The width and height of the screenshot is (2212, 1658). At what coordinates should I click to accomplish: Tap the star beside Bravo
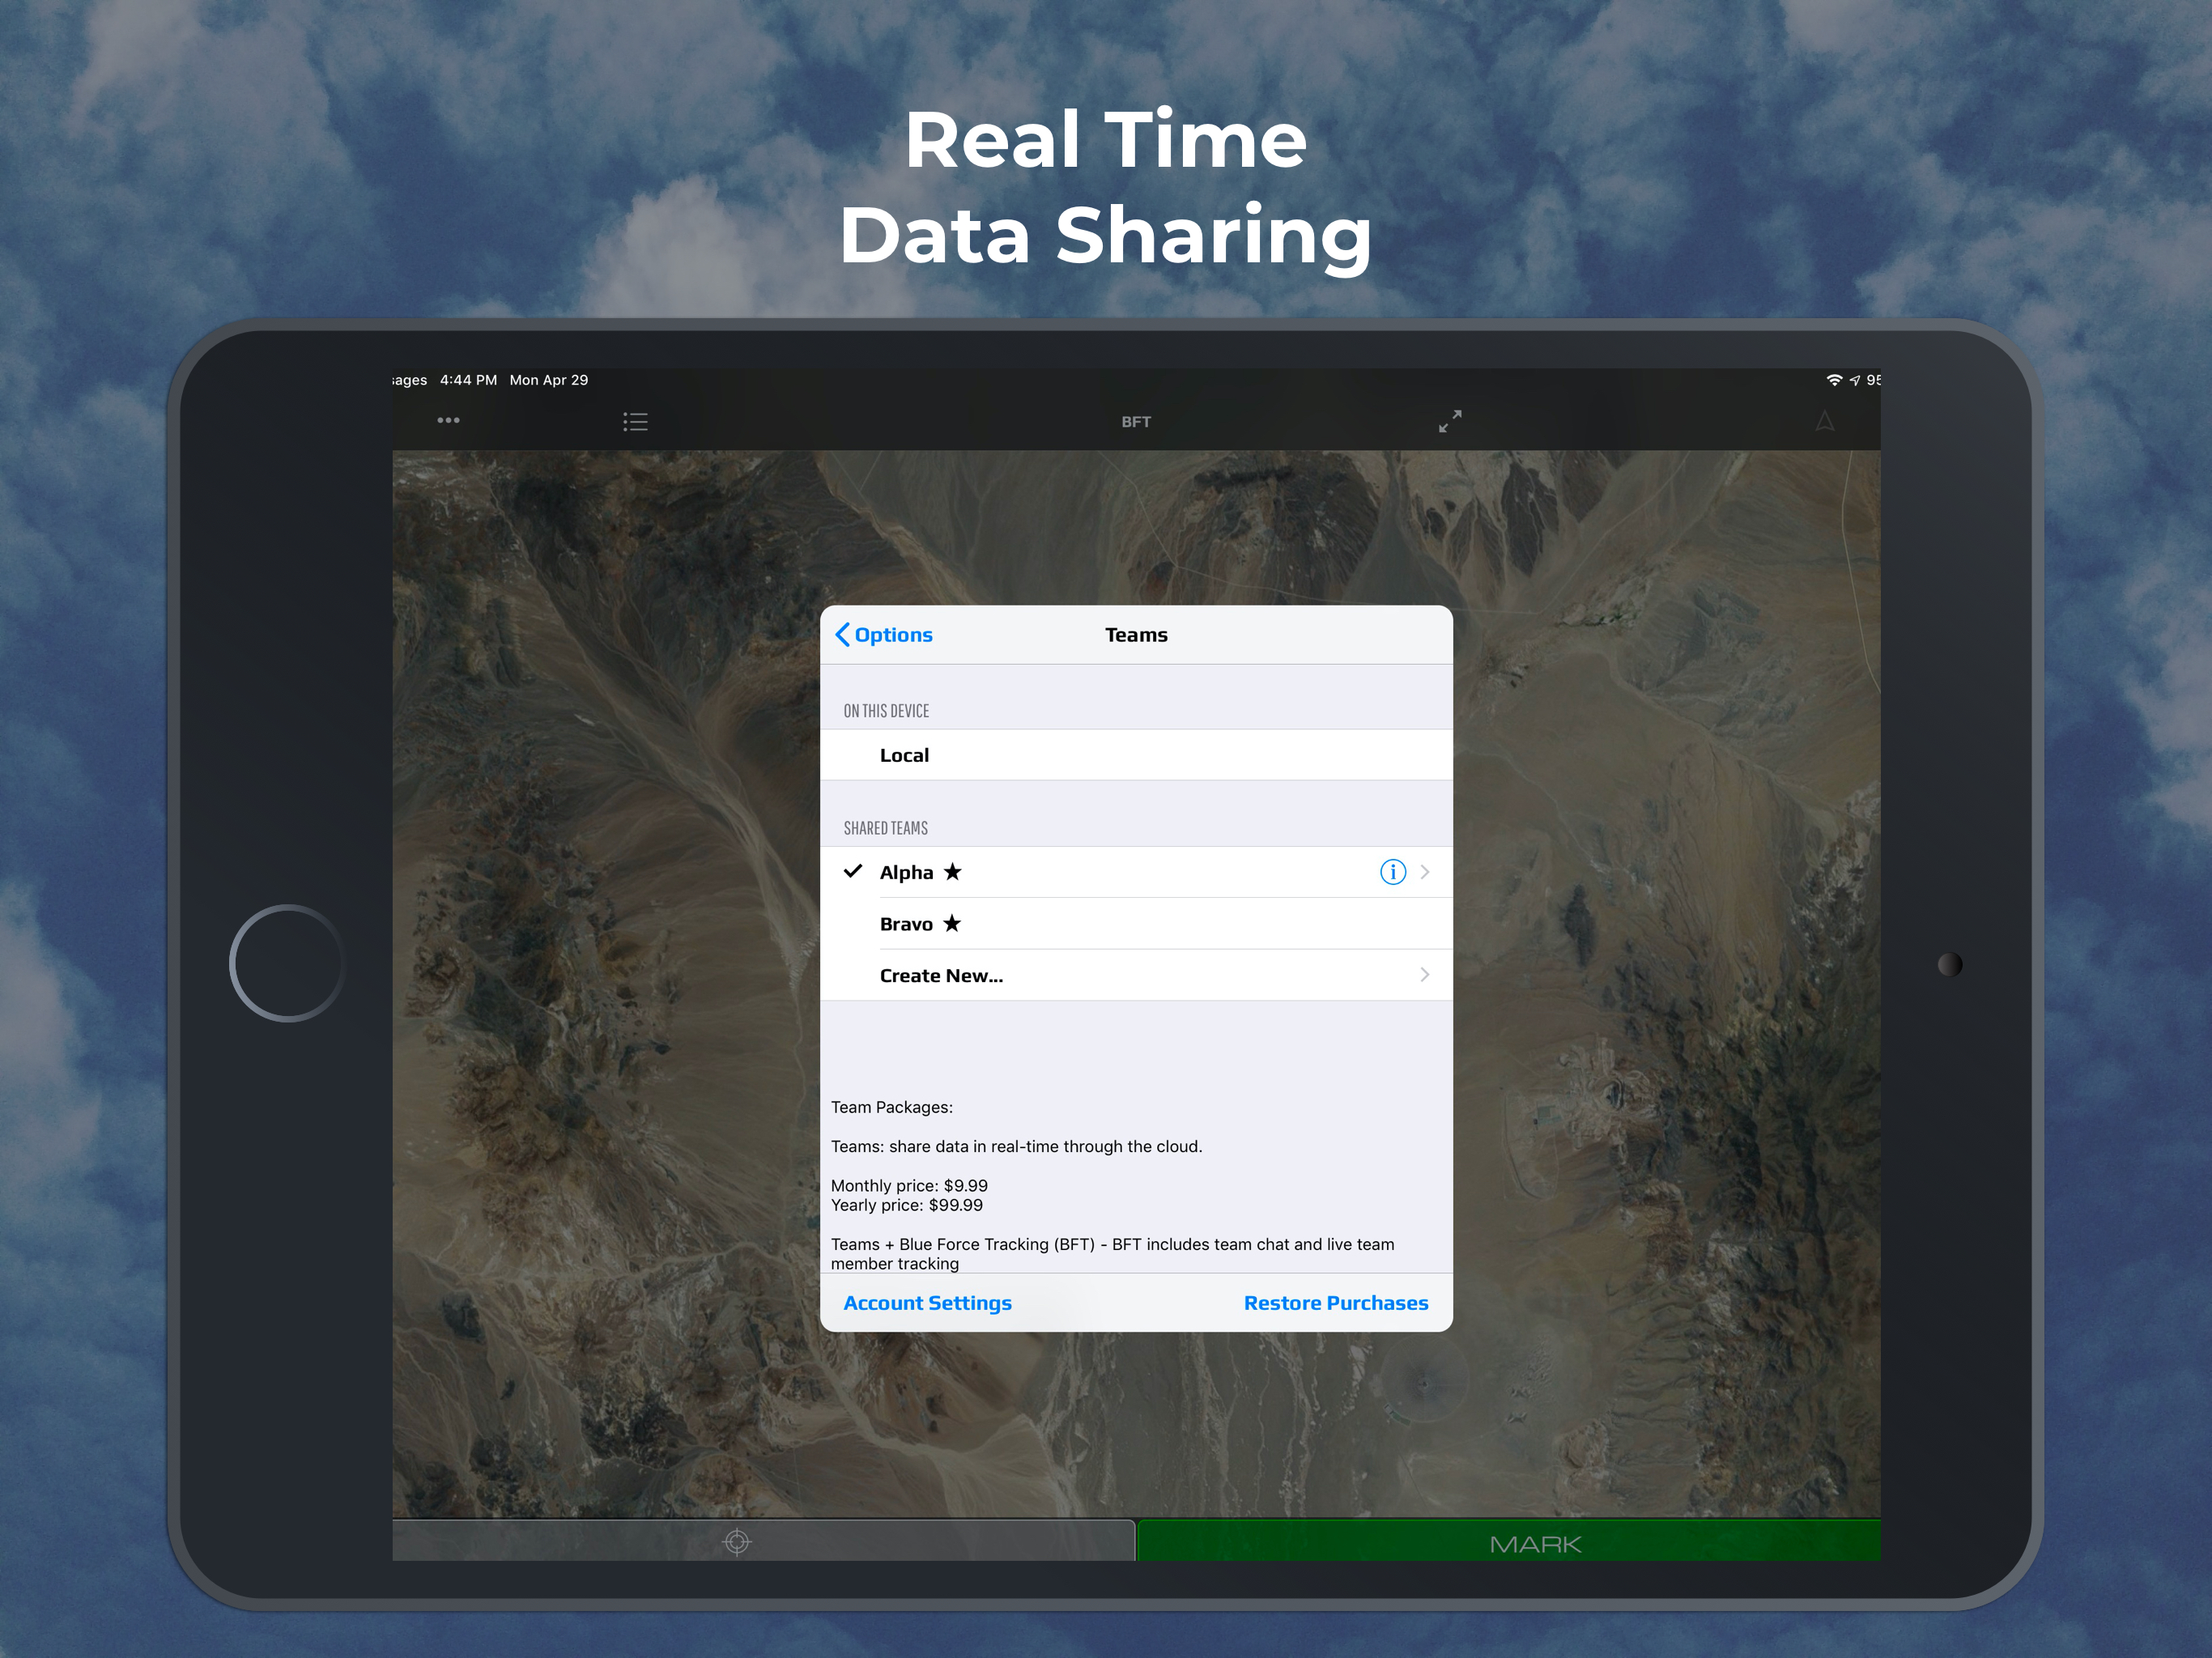click(952, 924)
